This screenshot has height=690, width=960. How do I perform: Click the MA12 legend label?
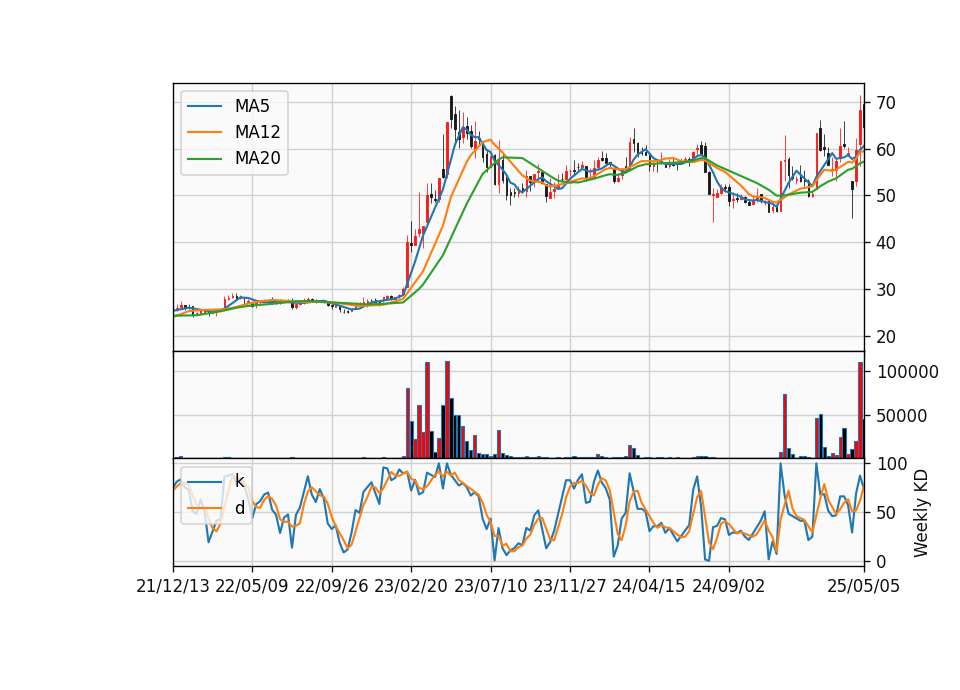257,132
